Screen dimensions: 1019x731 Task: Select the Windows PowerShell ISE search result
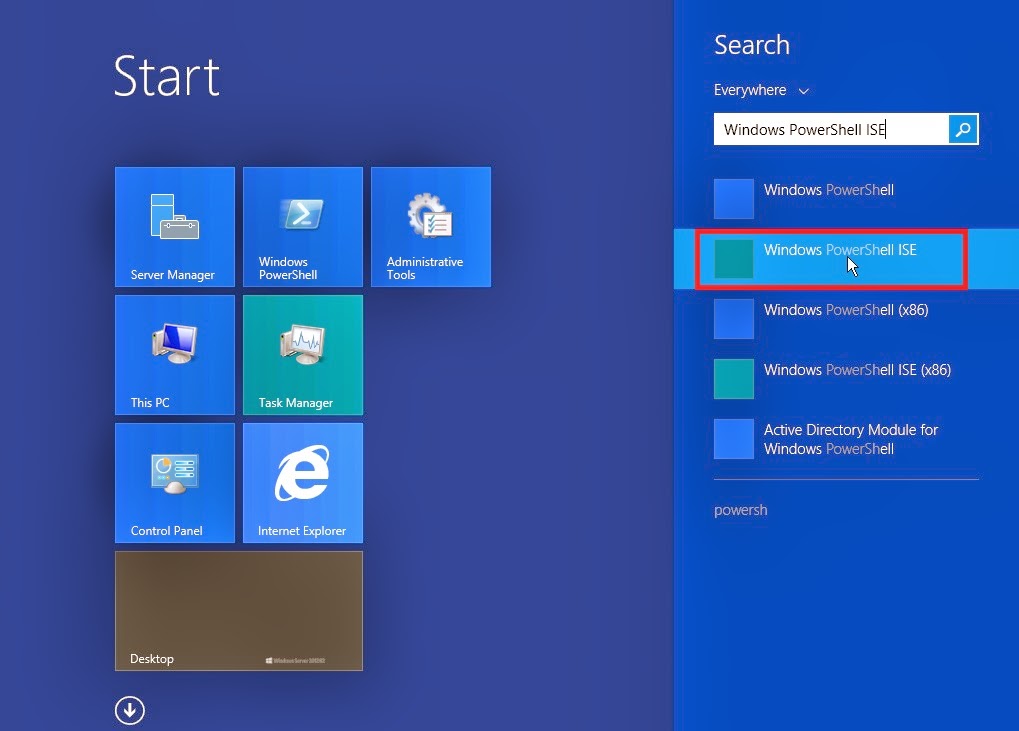(846, 259)
